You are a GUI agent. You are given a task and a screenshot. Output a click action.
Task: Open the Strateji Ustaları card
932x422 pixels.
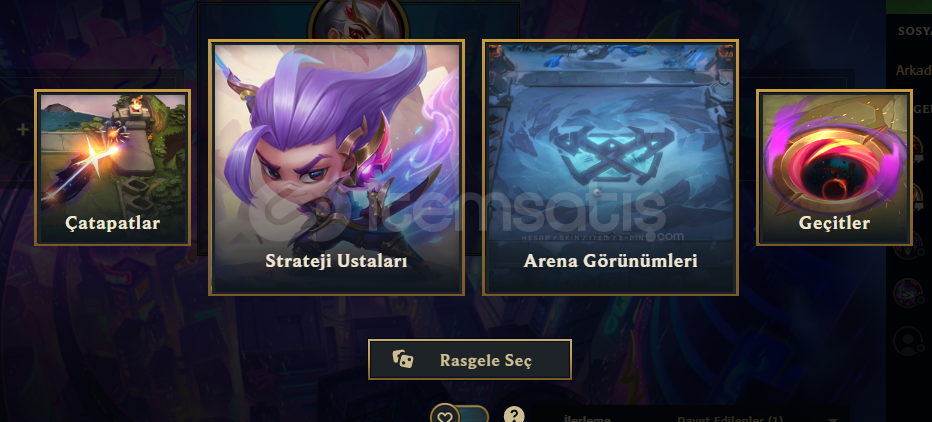click(x=336, y=168)
